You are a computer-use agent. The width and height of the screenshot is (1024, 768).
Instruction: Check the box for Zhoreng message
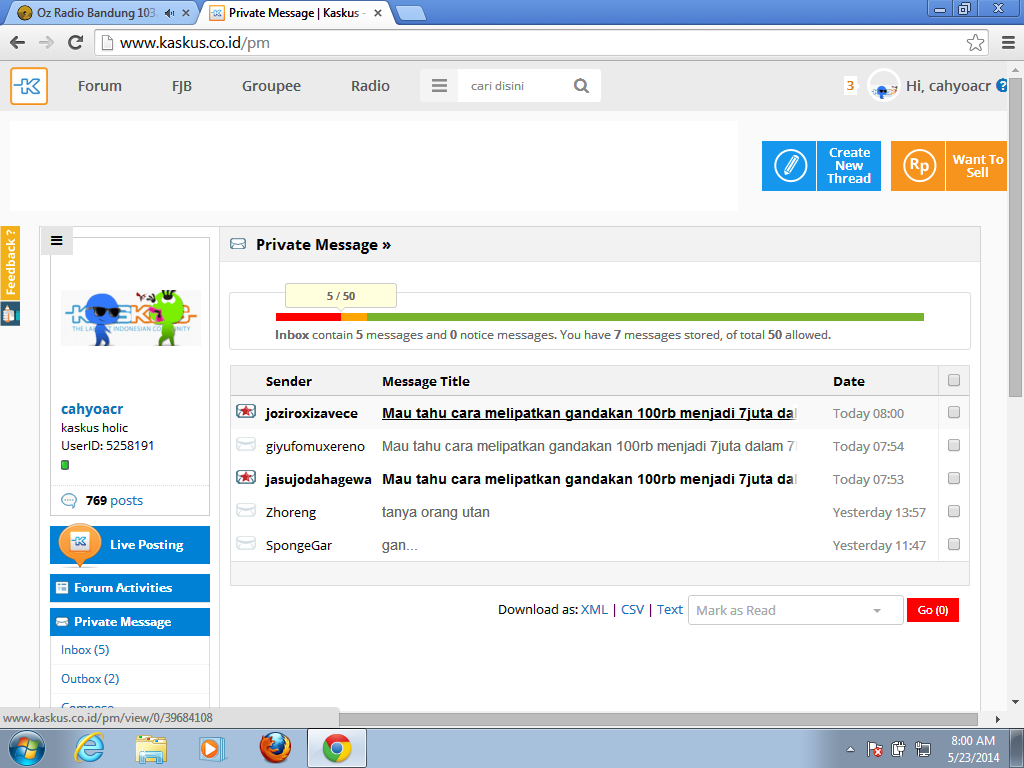coord(953,511)
